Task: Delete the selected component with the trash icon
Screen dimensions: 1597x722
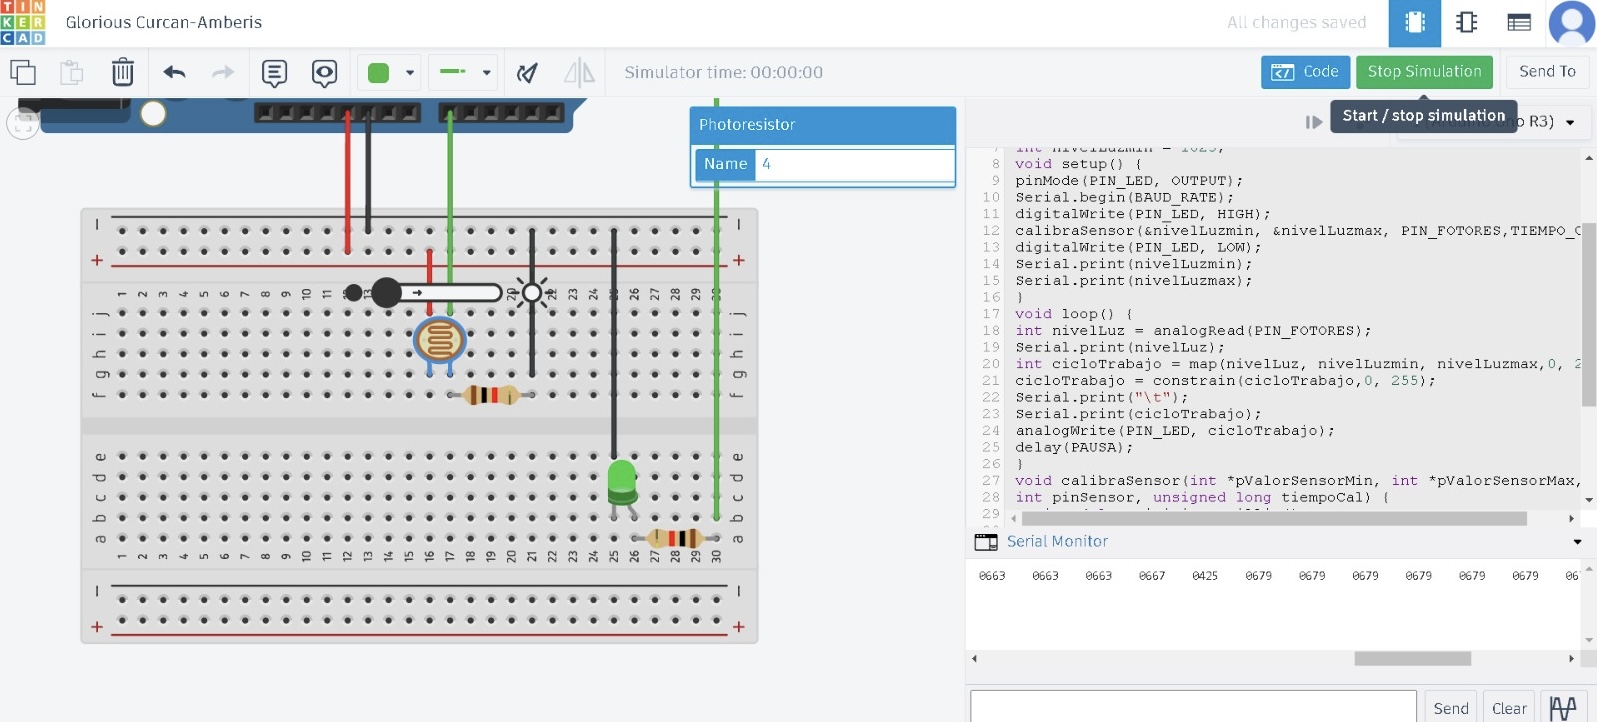Action: coord(122,72)
